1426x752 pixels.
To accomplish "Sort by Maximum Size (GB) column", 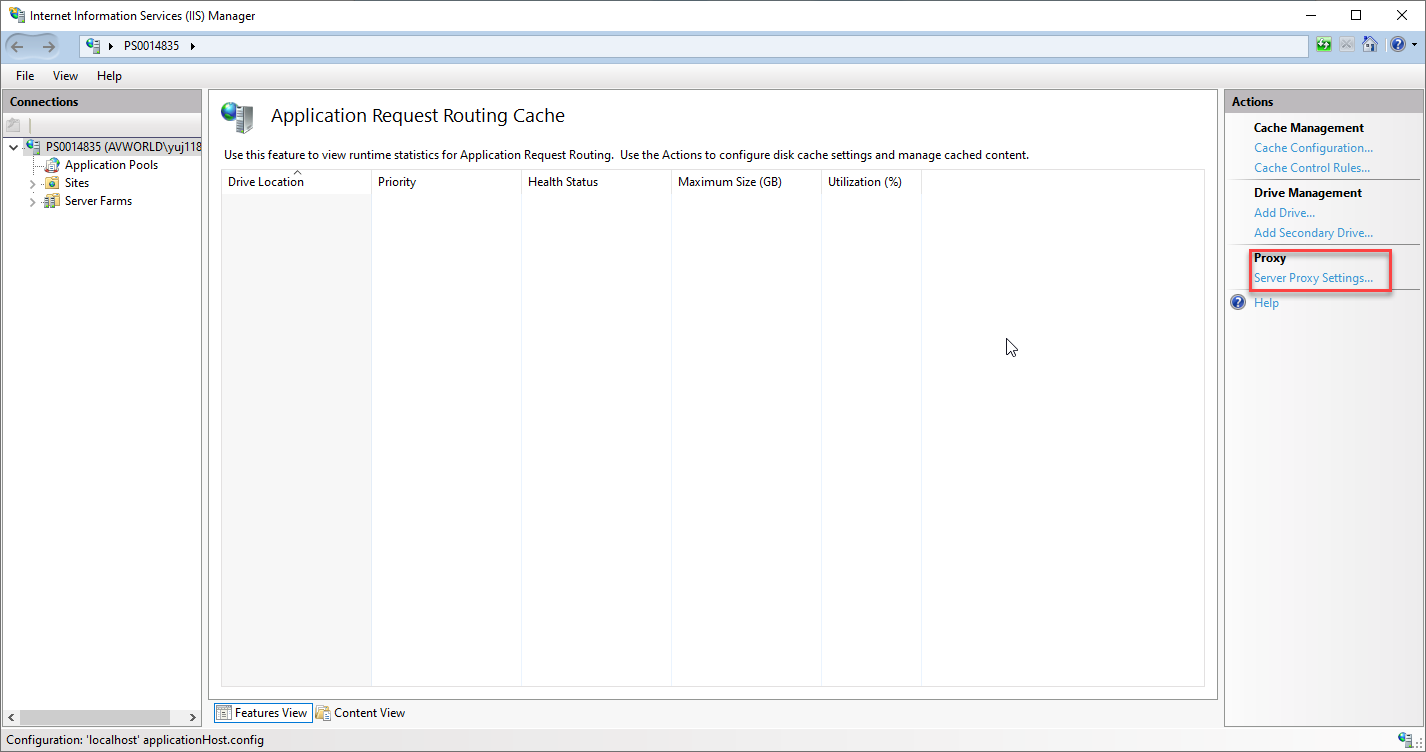I will pos(746,182).
